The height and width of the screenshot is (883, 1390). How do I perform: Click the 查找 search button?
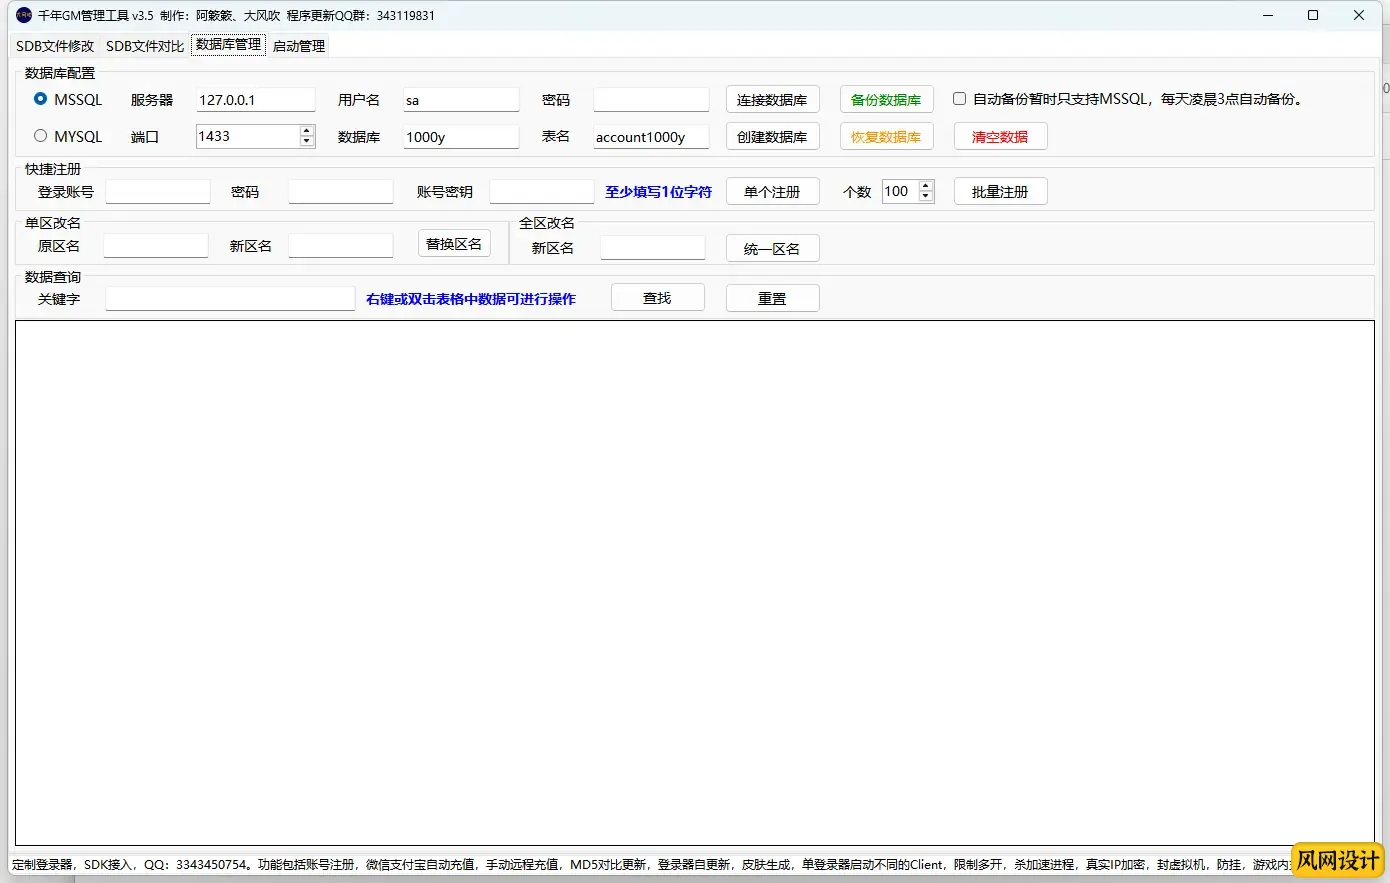pos(657,298)
